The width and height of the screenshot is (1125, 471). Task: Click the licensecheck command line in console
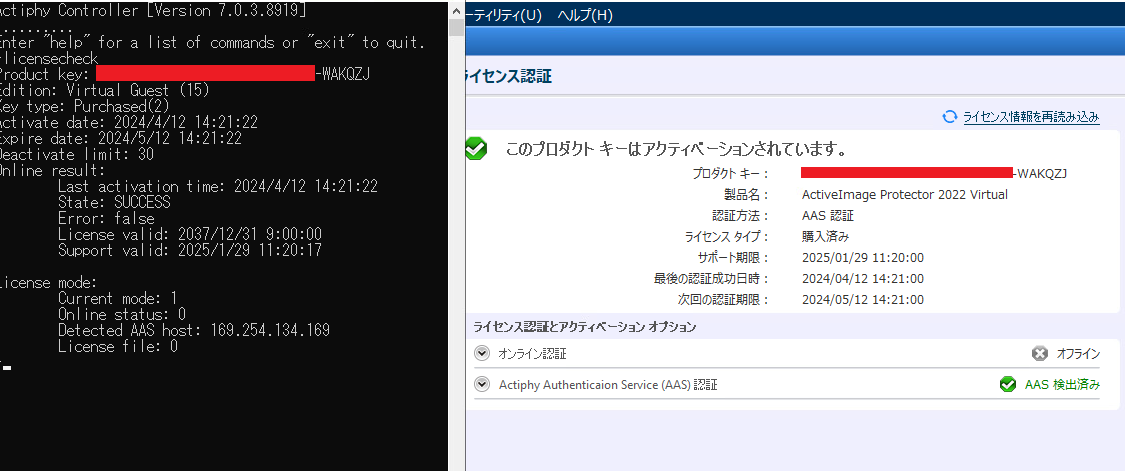(49, 59)
